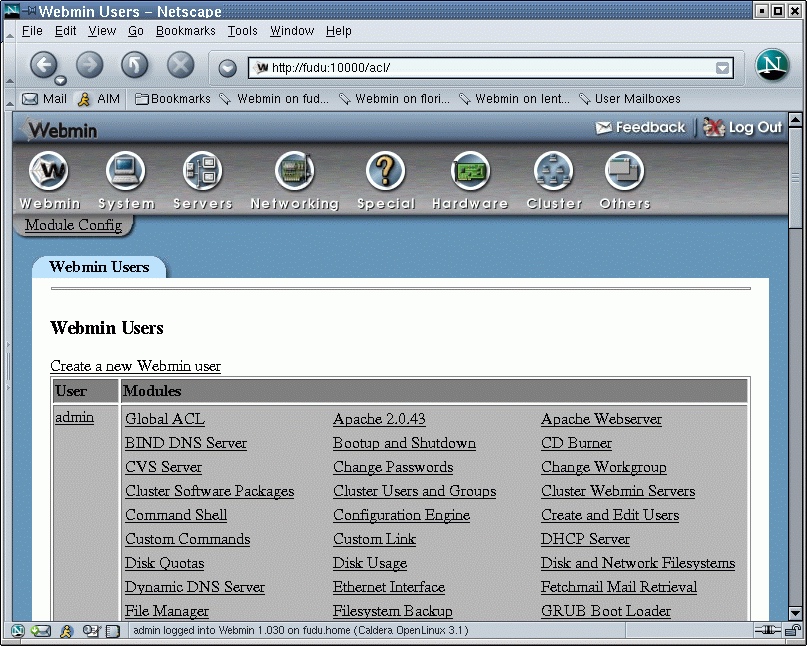
Task: Open the View menu
Action: tap(102, 31)
